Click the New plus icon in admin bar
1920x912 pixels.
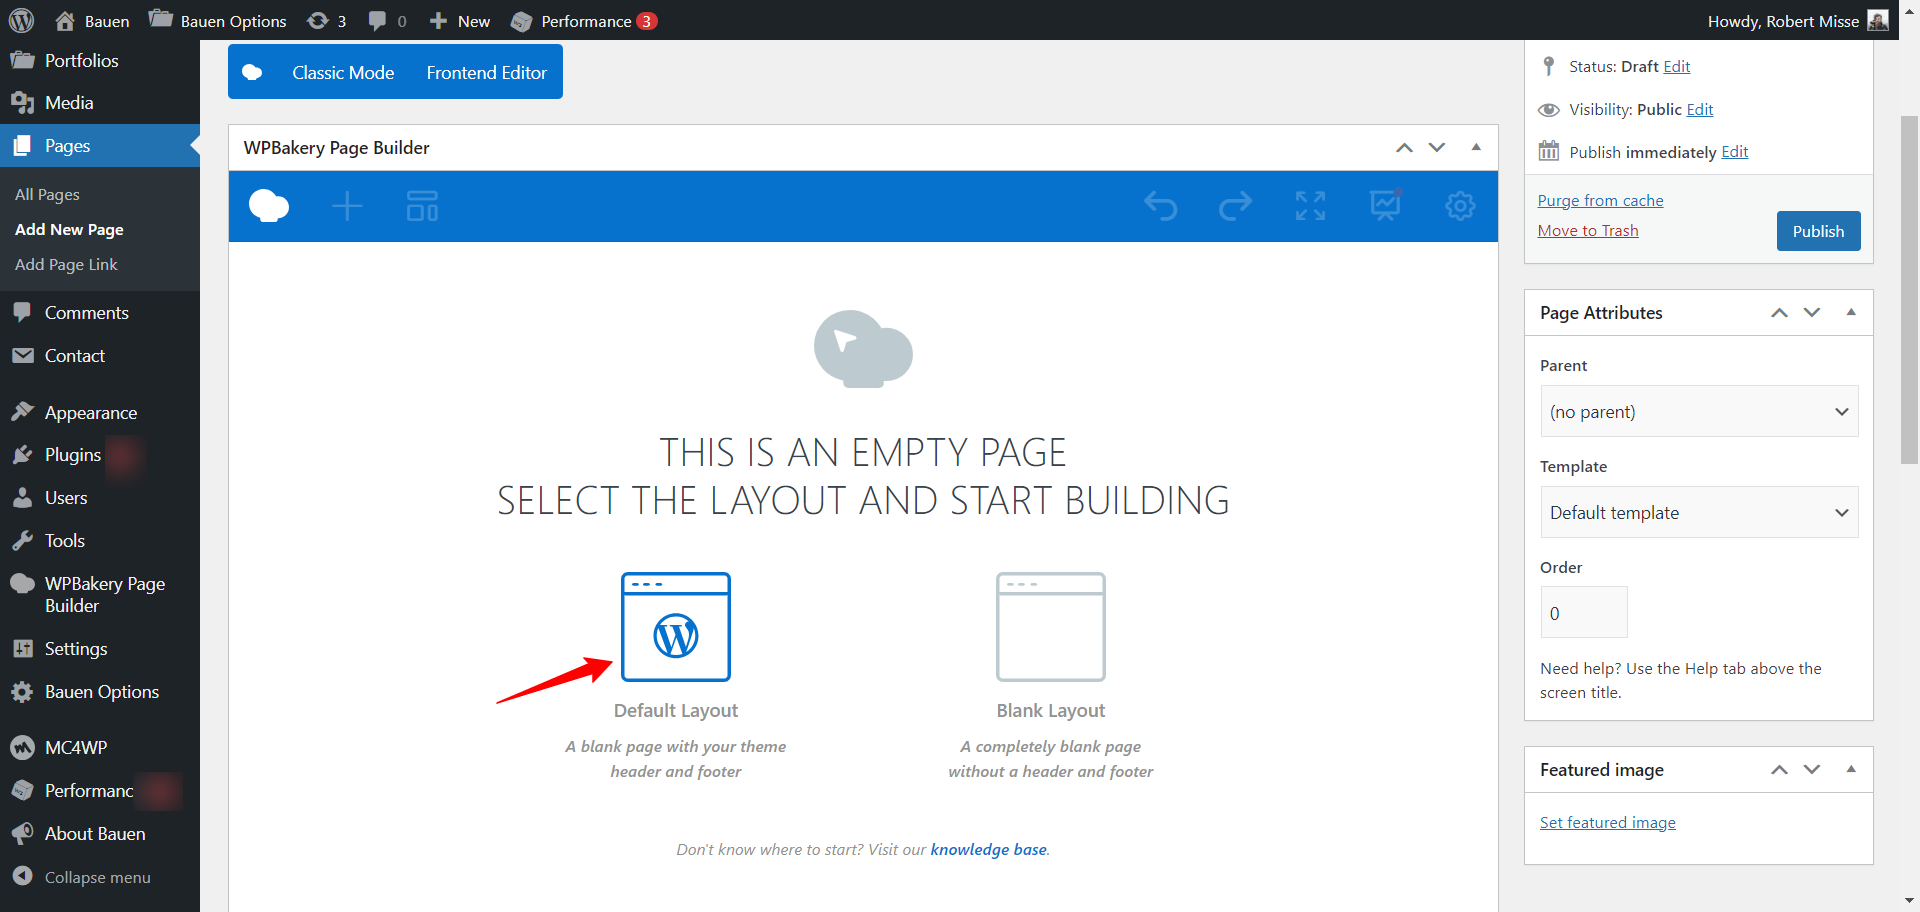point(438,21)
